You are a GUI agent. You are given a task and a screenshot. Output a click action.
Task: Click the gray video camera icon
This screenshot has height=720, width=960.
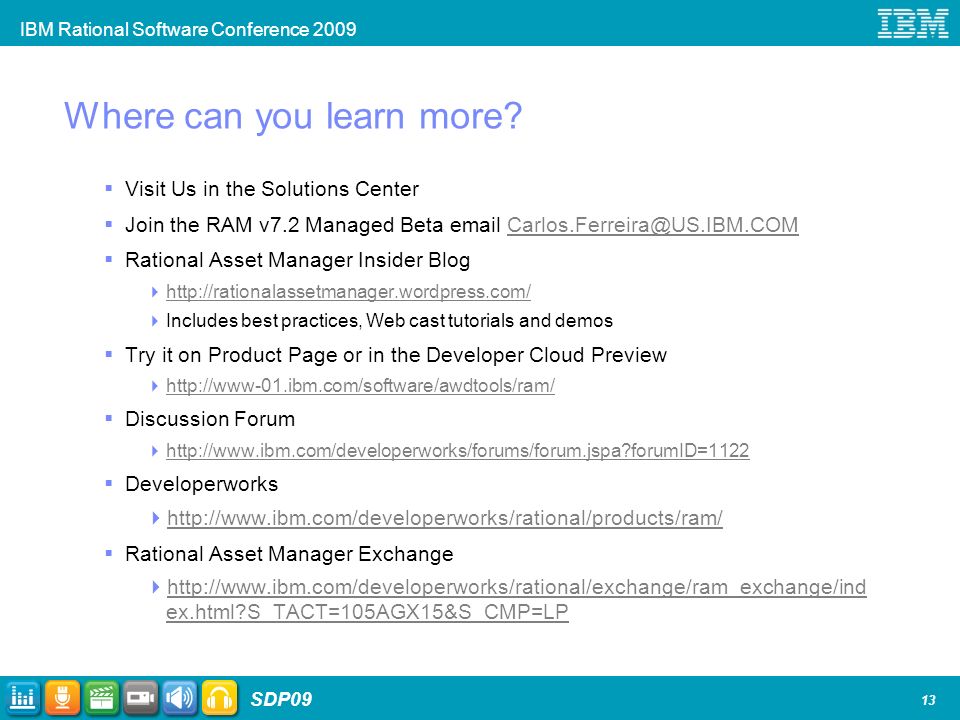[140, 697]
